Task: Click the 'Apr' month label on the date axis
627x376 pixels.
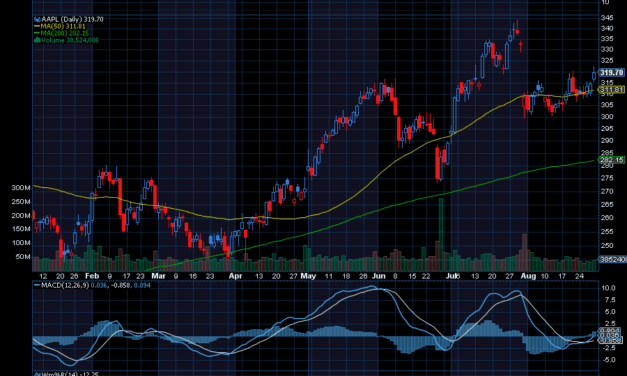Action: [236, 276]
